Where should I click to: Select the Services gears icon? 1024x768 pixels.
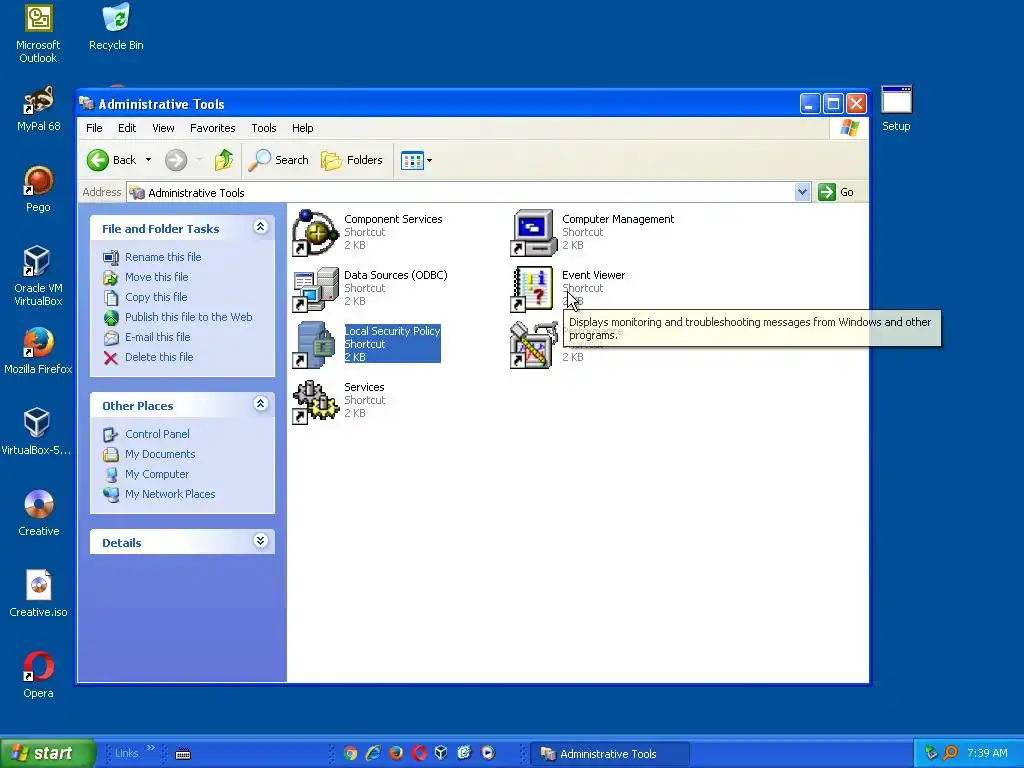click(x=315, y=402)
